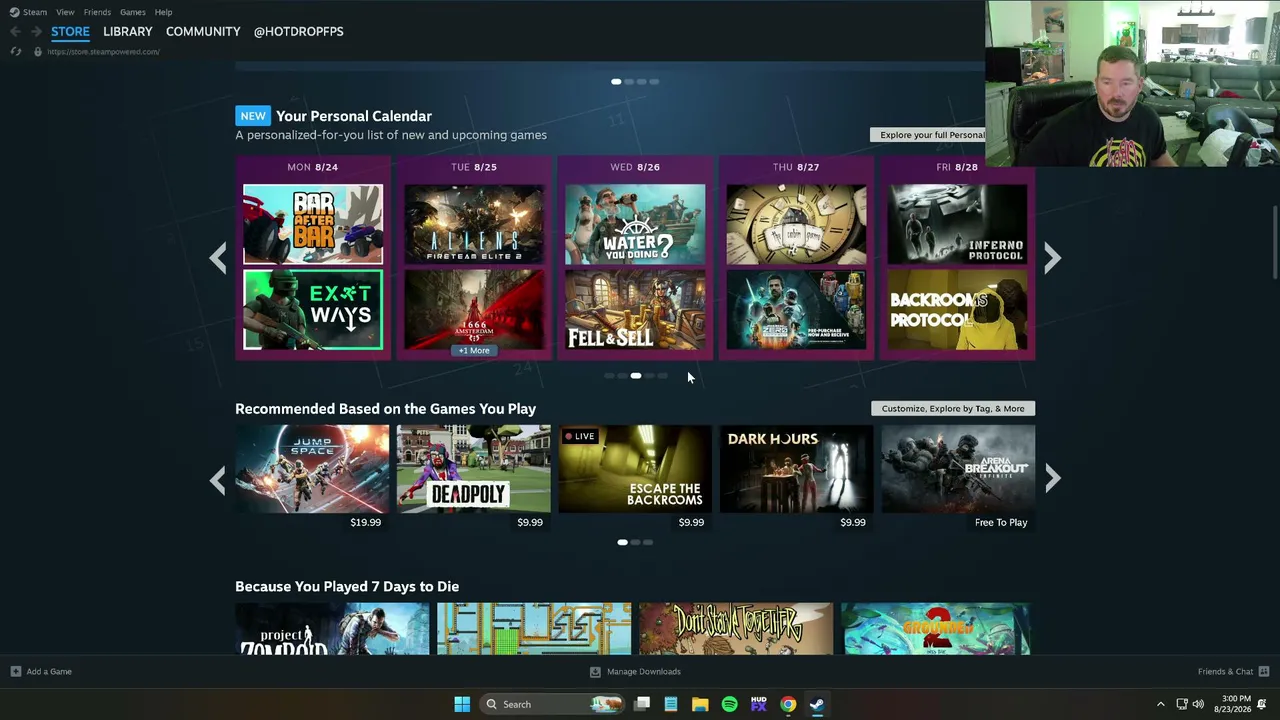Screen dimensions: 1280x720
Task: Open the Windows Start menu
Action: [462, 704]
